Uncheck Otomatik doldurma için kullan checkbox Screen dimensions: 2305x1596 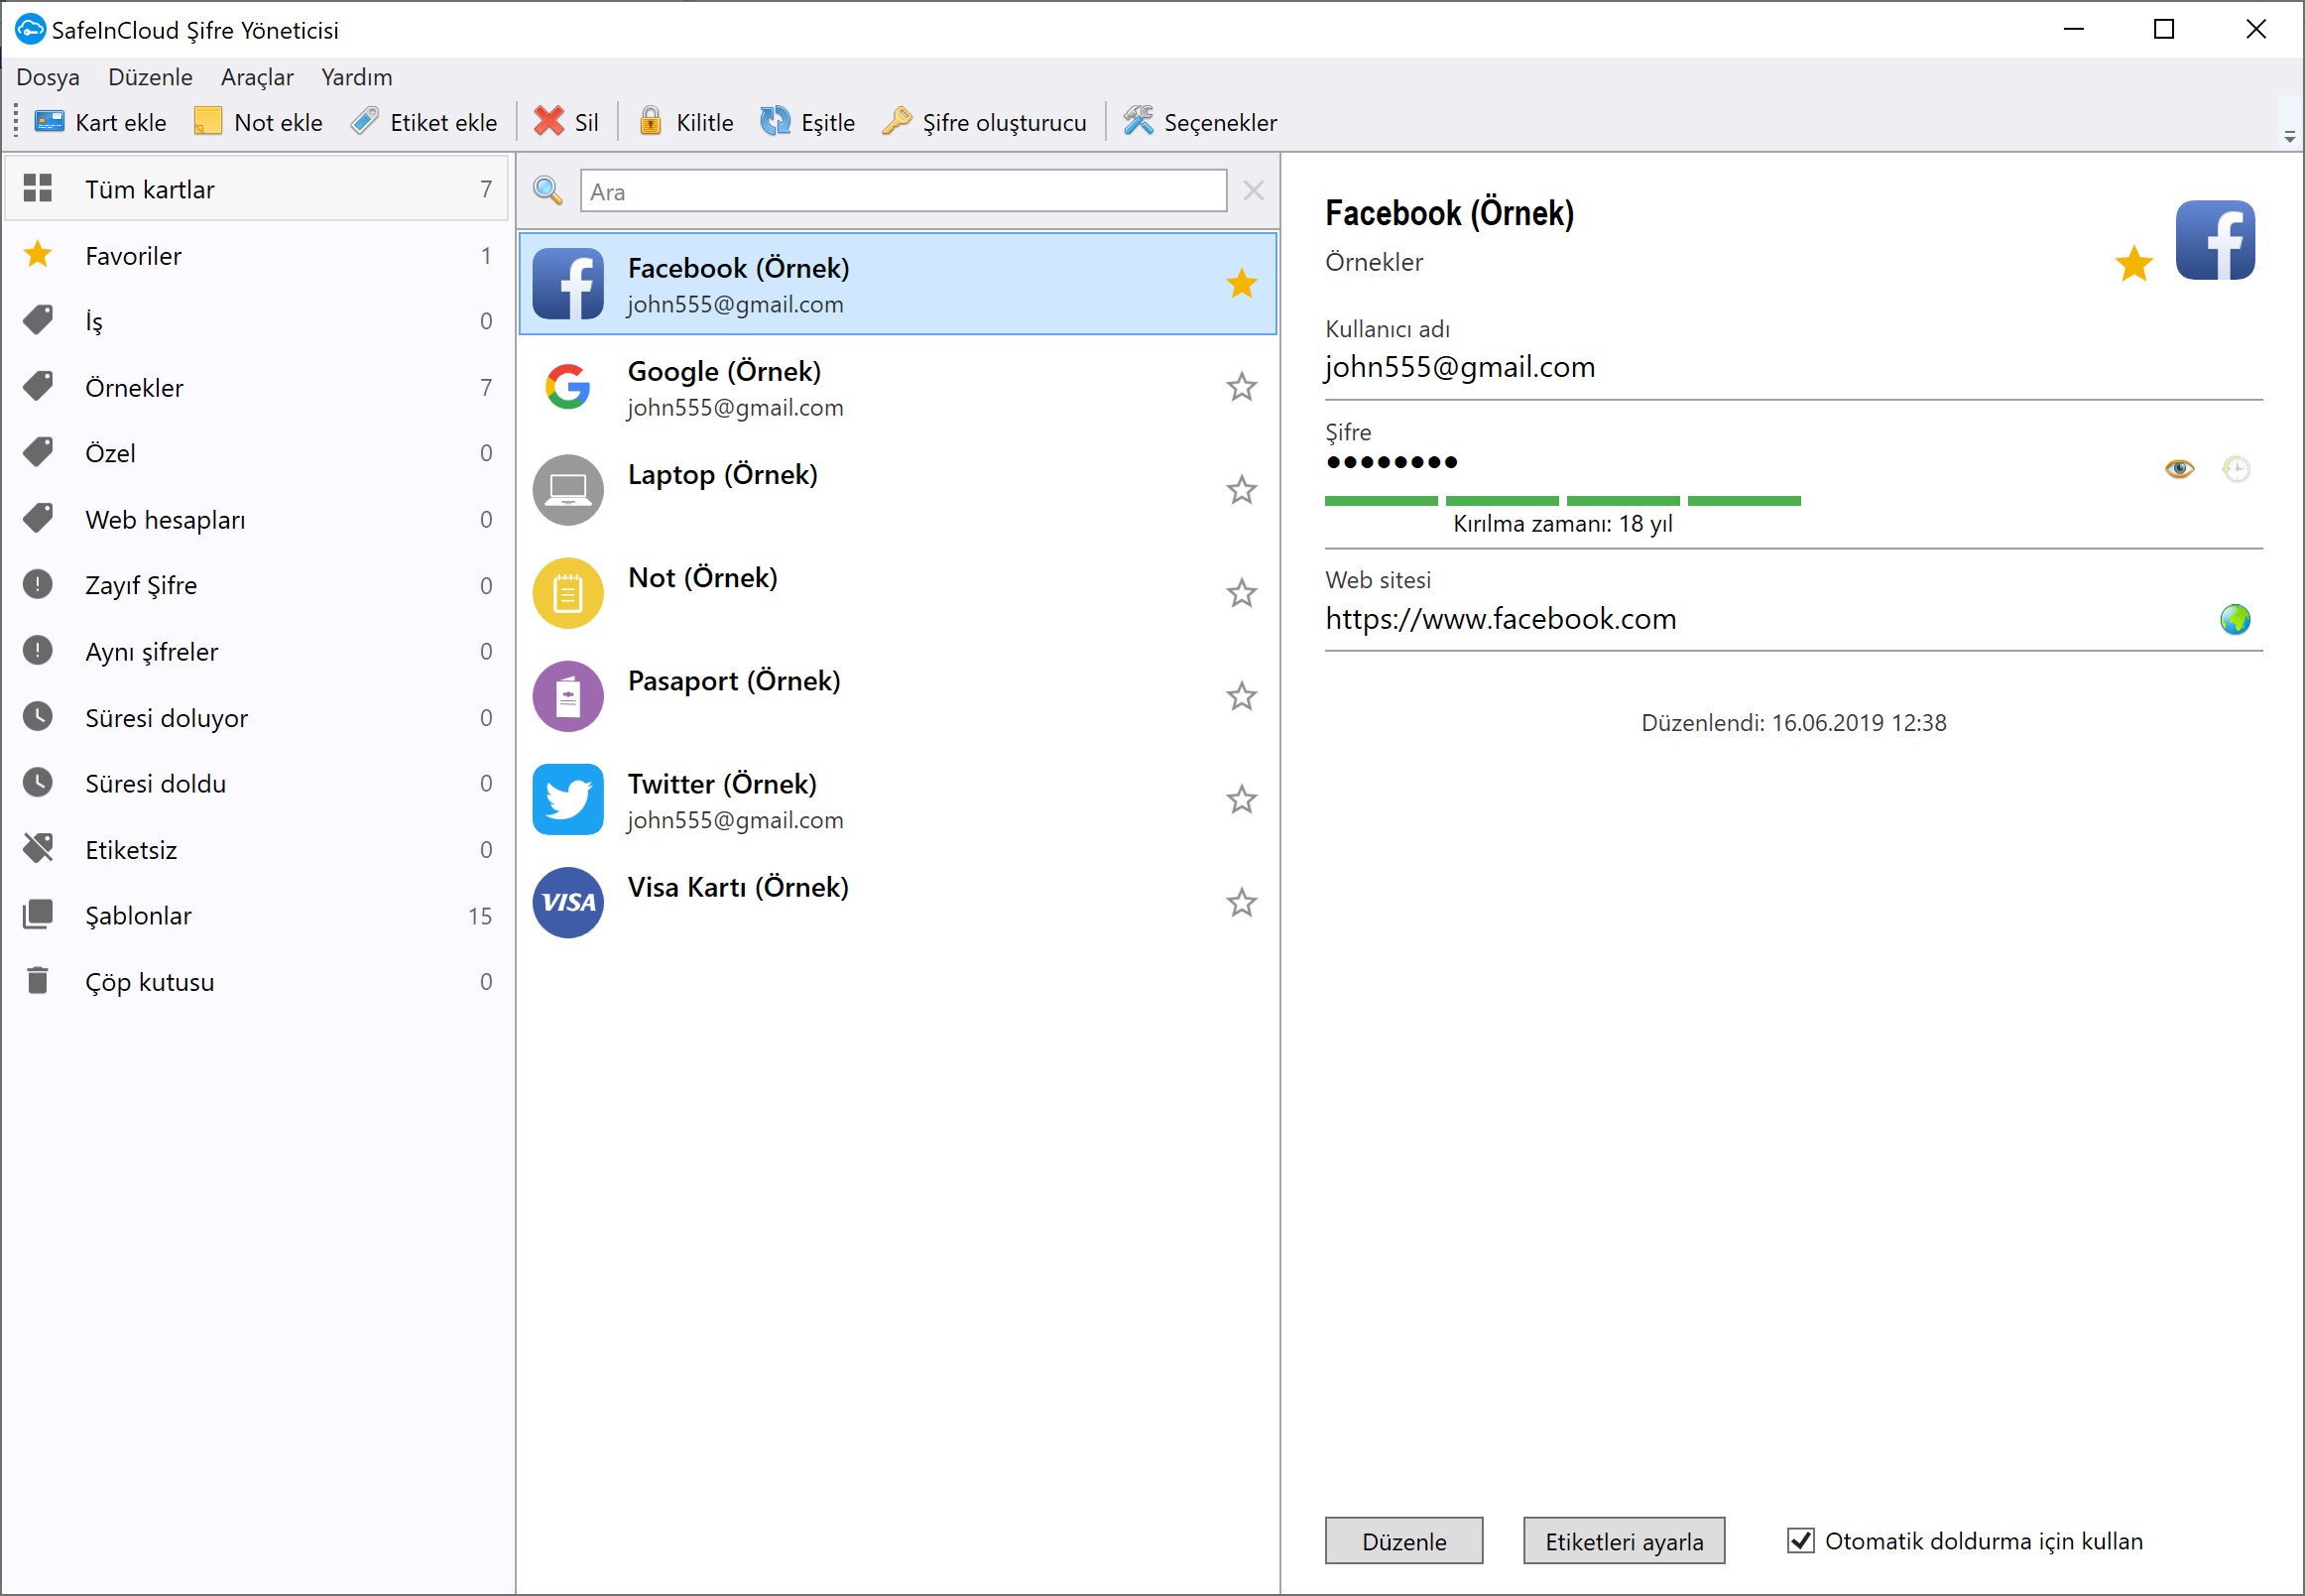(1800, 1541)
